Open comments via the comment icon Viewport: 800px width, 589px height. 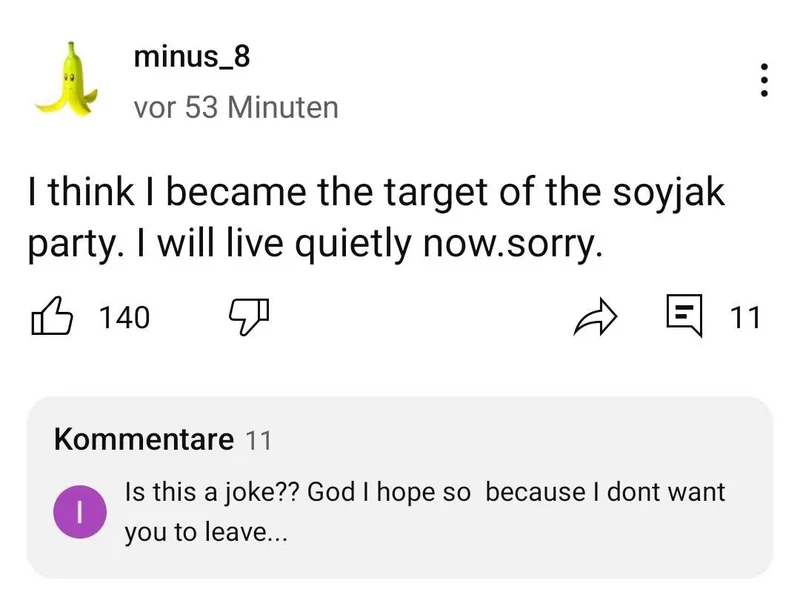[x=684, y=317]
